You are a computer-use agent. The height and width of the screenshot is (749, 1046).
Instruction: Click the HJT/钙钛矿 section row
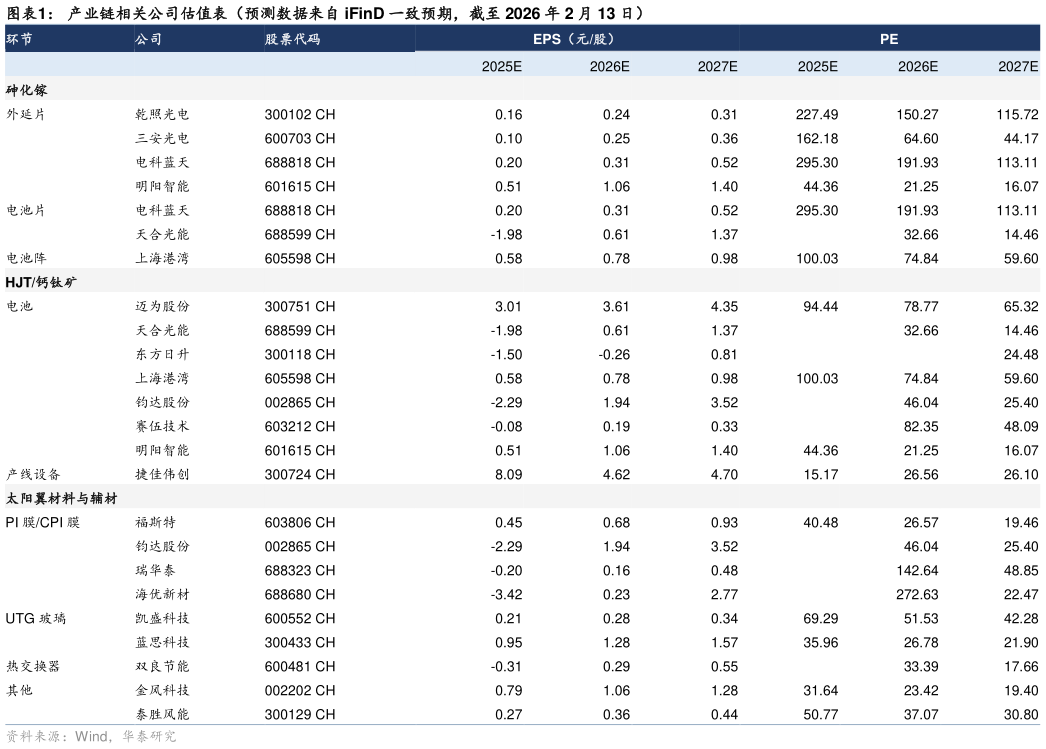[41, 282]
